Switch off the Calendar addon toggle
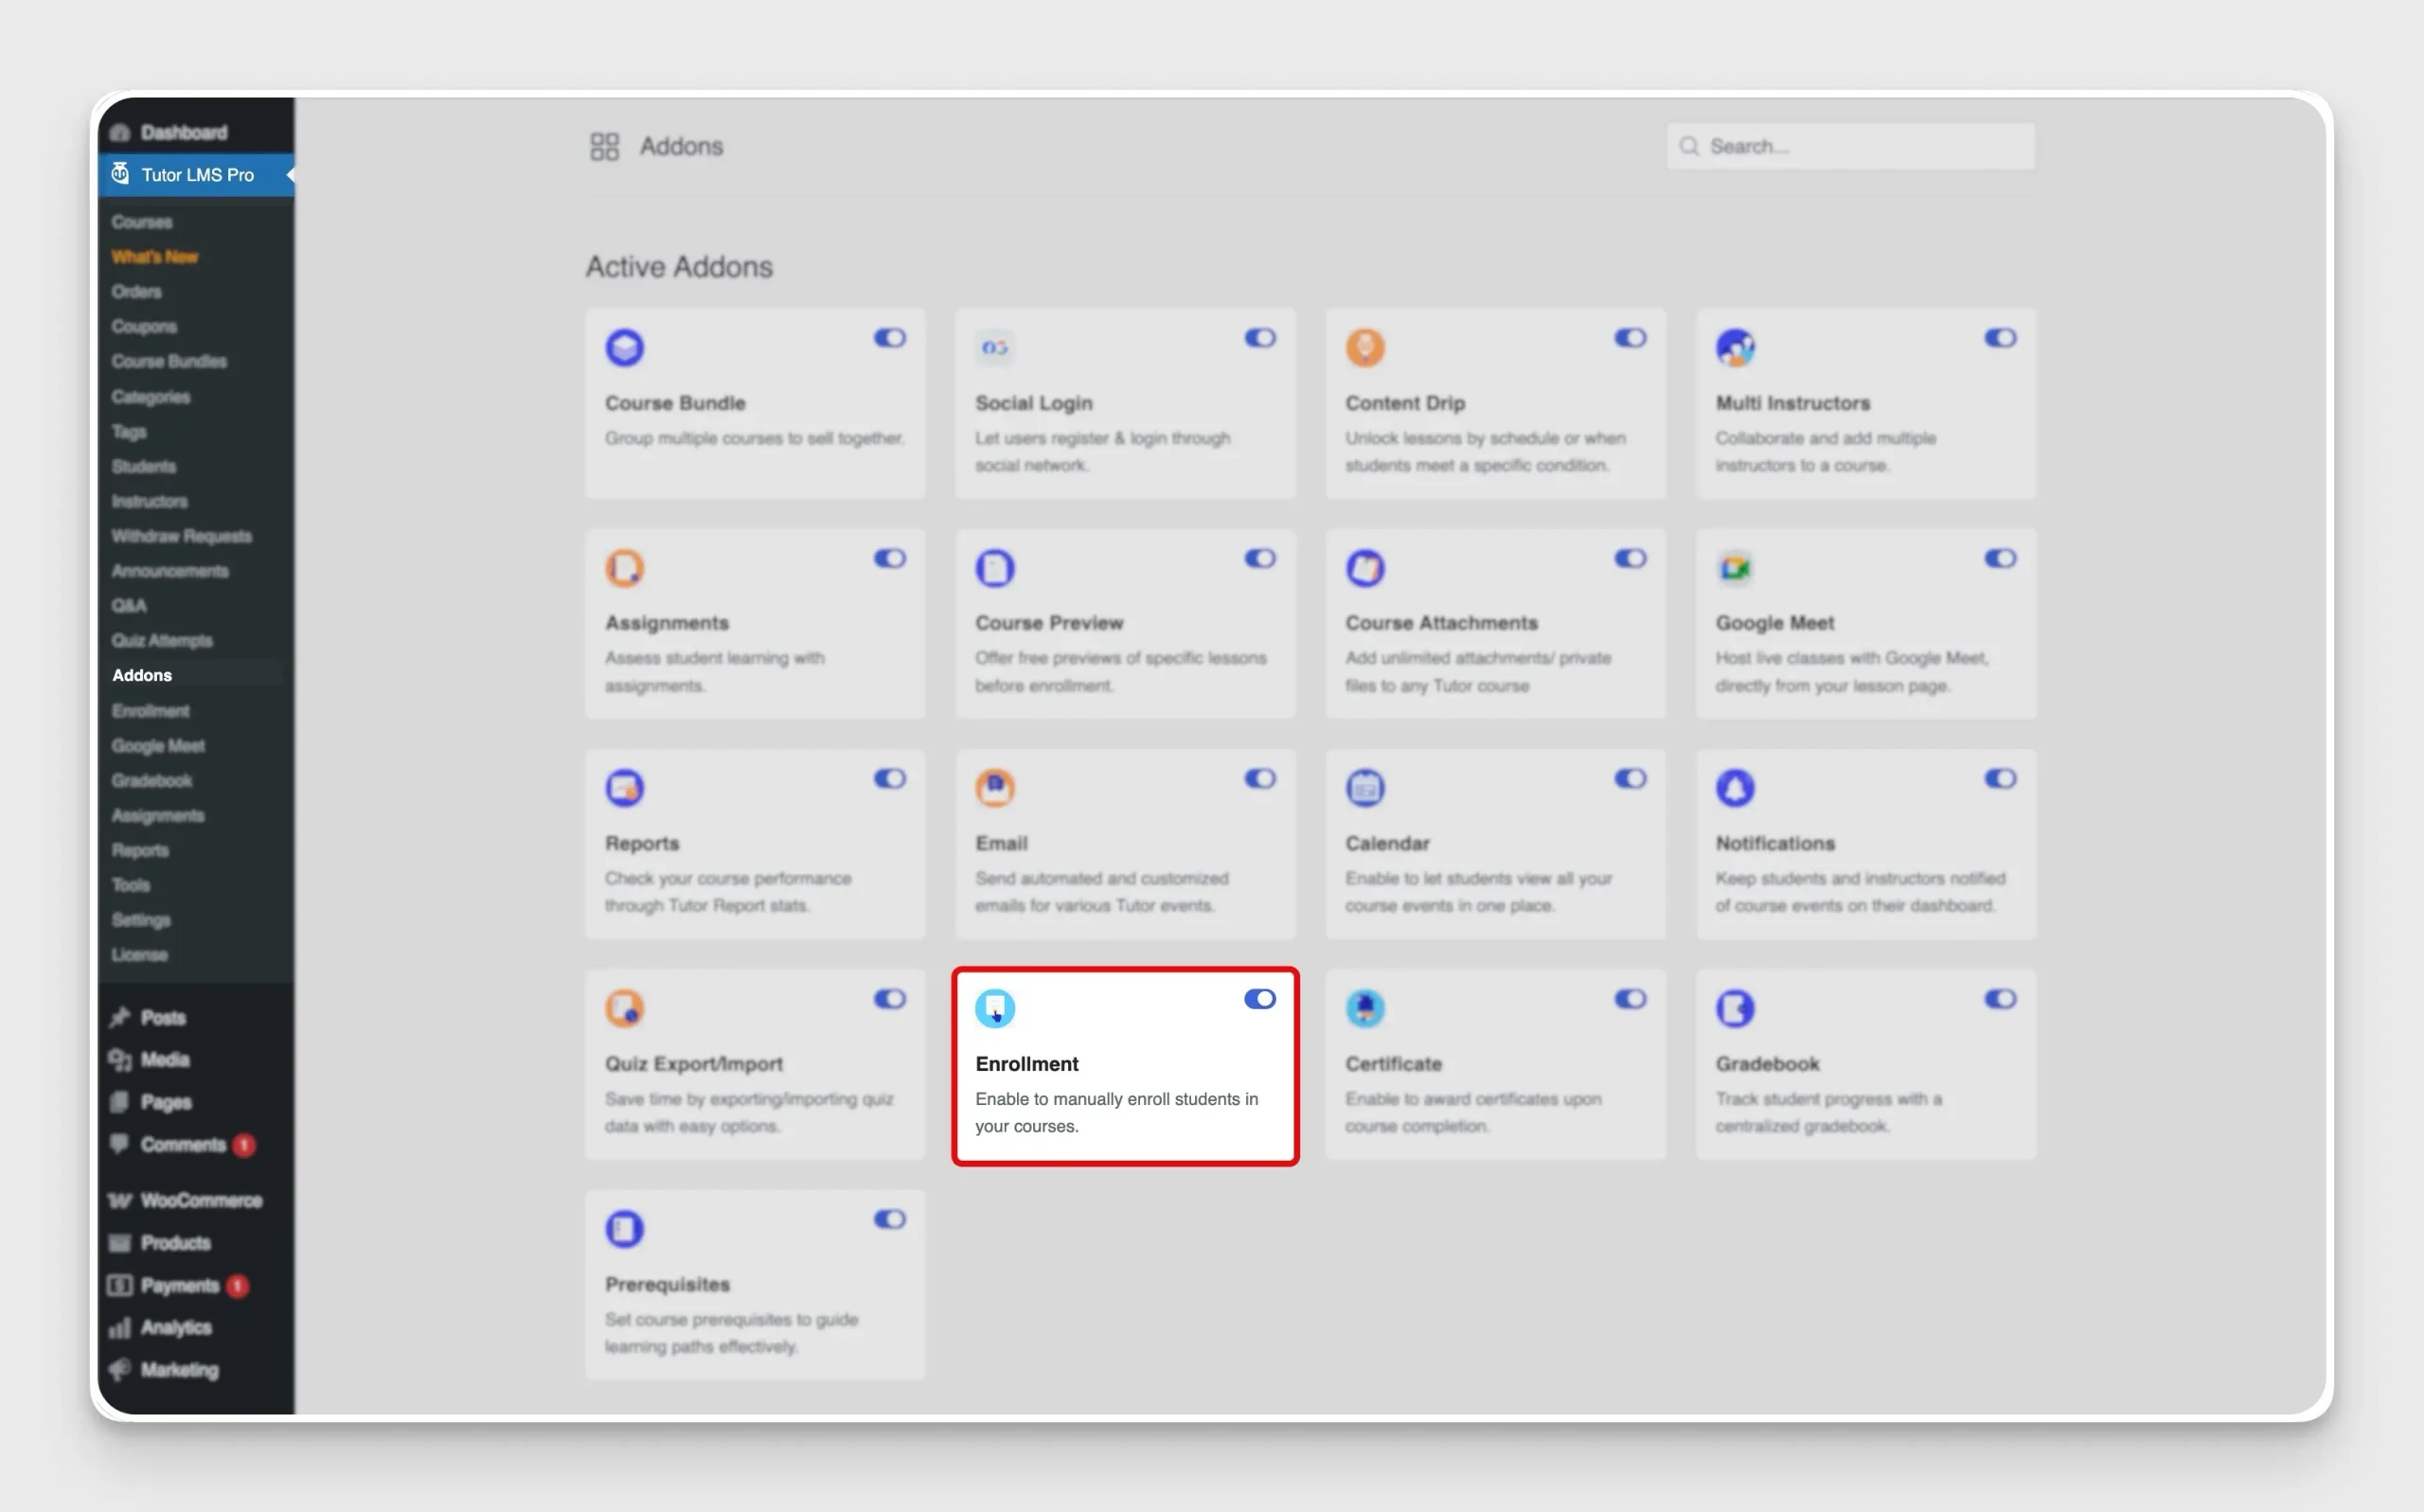The height and width of the screenshot is (1512, 2424). [x=1630, y=778]
